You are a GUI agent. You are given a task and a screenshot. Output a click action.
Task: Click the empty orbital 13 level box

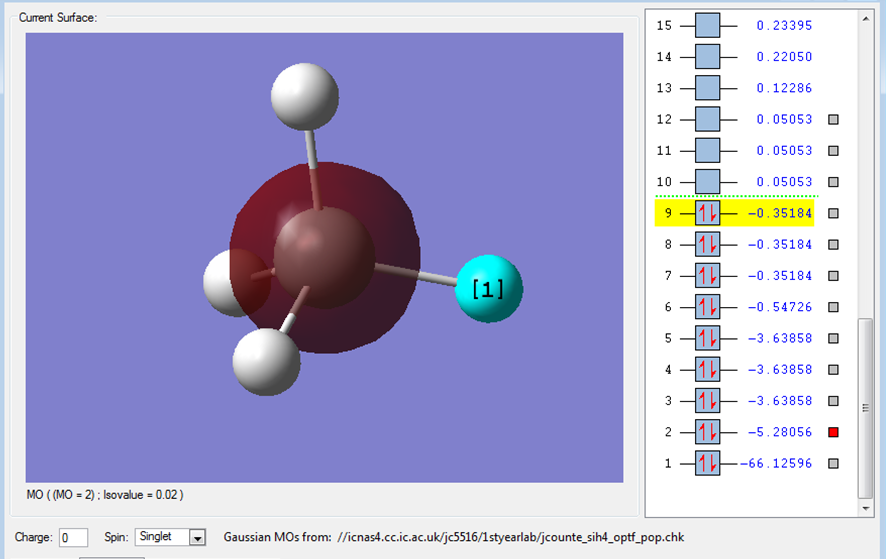pyautogui.click(x=707, y=88)
